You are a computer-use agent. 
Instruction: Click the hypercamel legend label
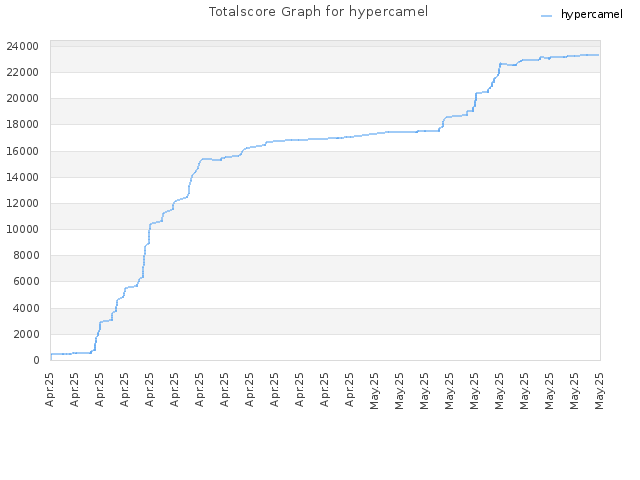pyautogui.click(x=592, y=14)
